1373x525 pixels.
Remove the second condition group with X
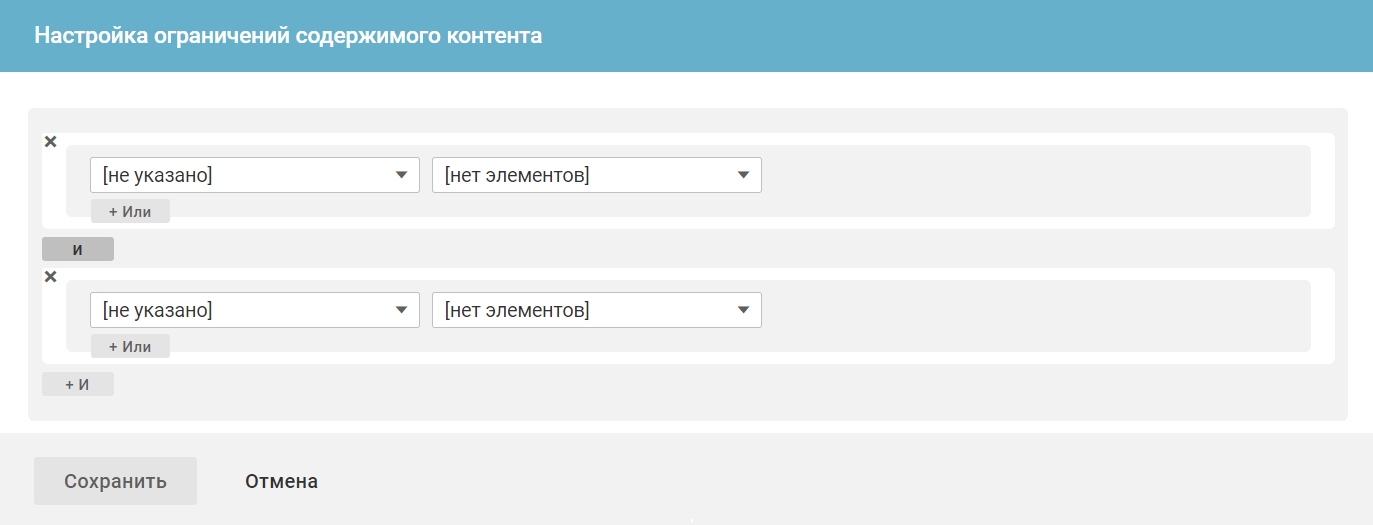coord(51,277)
